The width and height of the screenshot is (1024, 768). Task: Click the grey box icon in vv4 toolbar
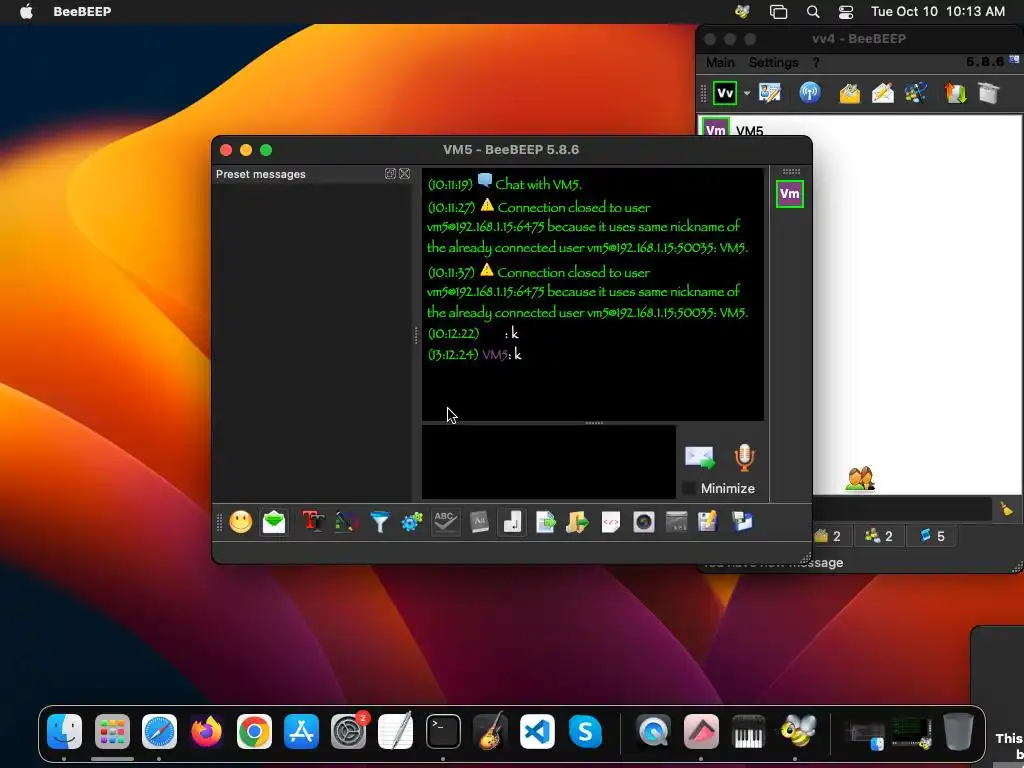989,93
